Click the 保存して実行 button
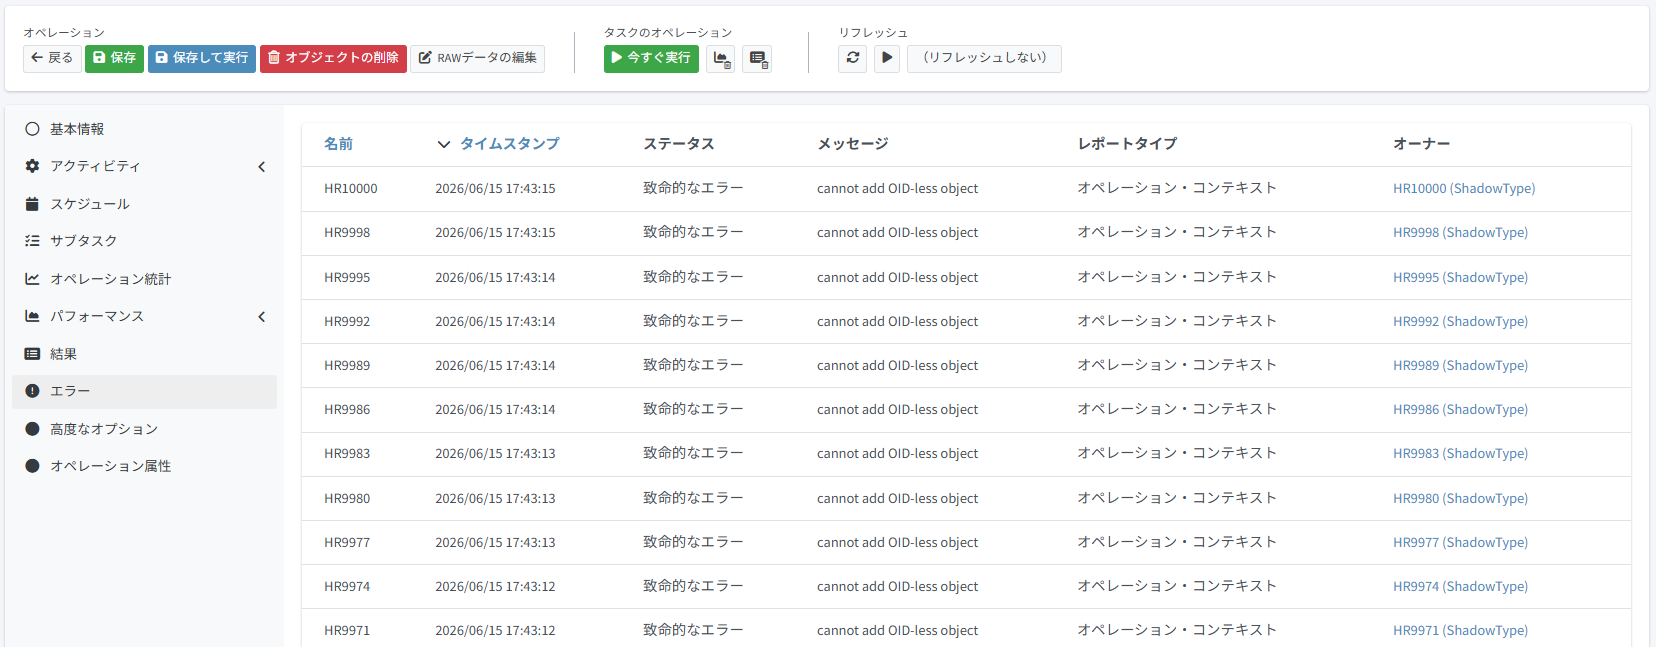1656x647 pixels. coord(202,58)
